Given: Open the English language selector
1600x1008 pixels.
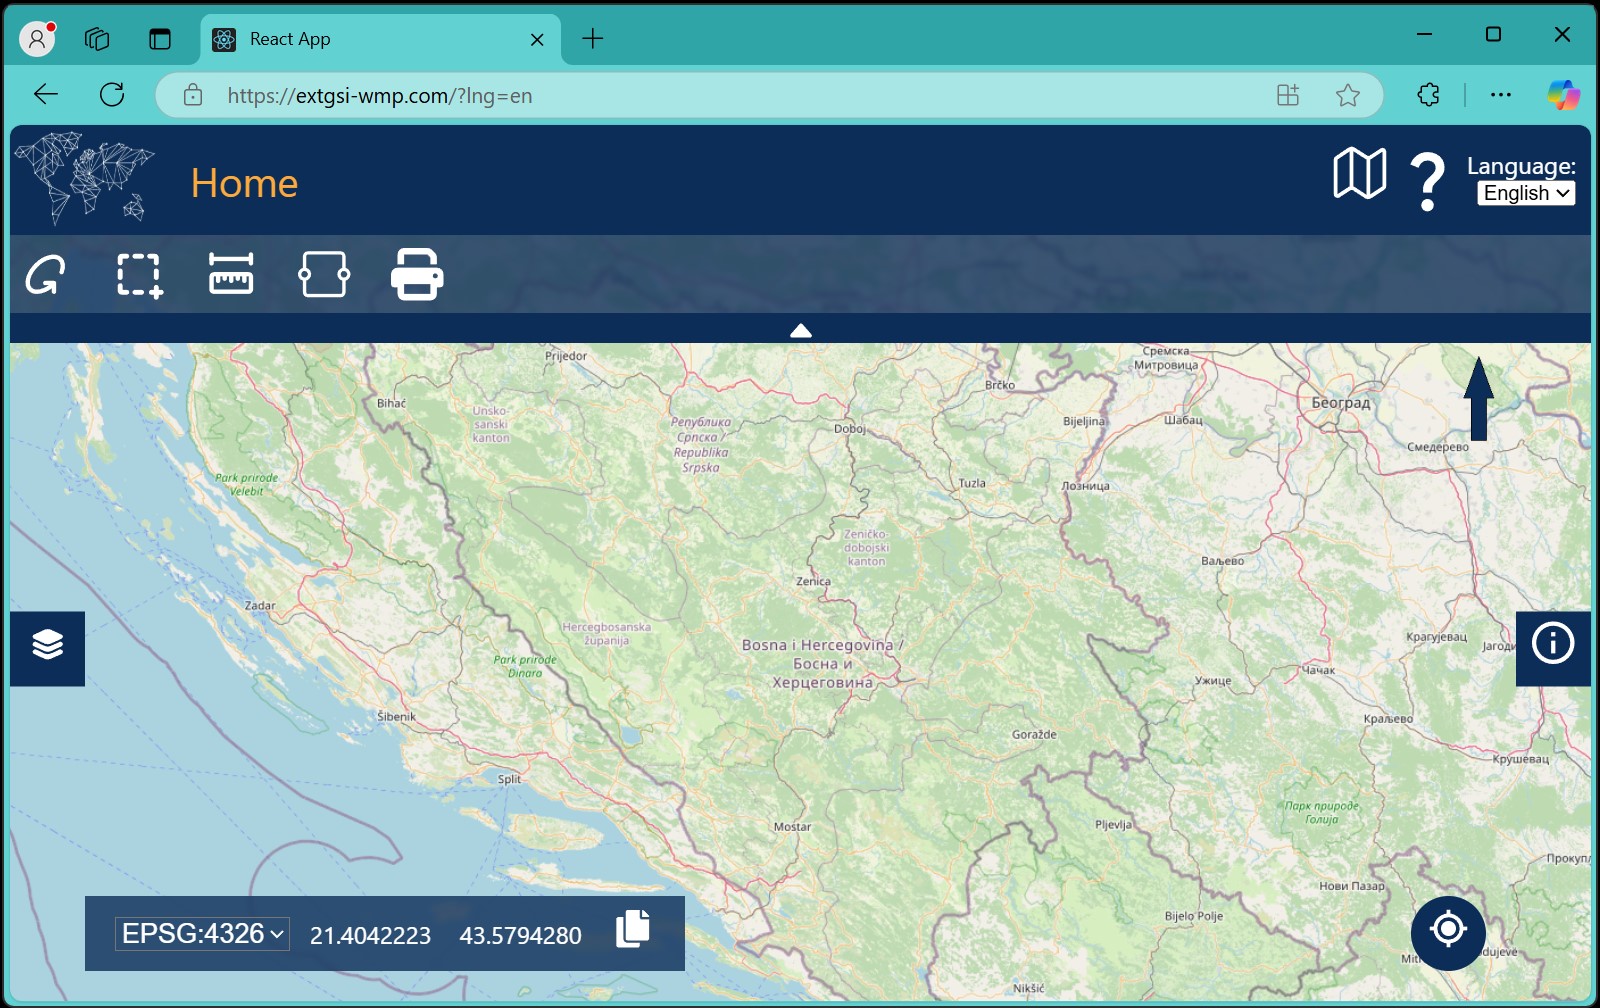Looking at the screenshot, I should coord(1525,193).
